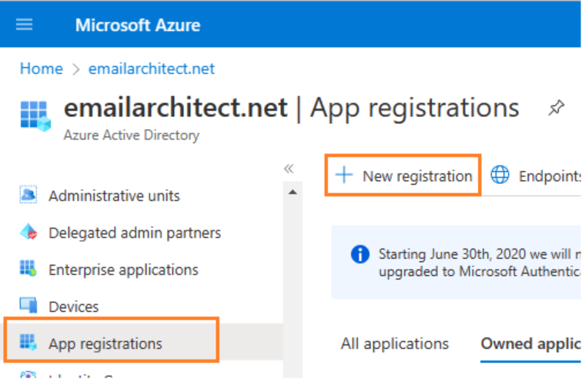Click the Administrative units icon

pyautogui.click(x=28, y=195)
